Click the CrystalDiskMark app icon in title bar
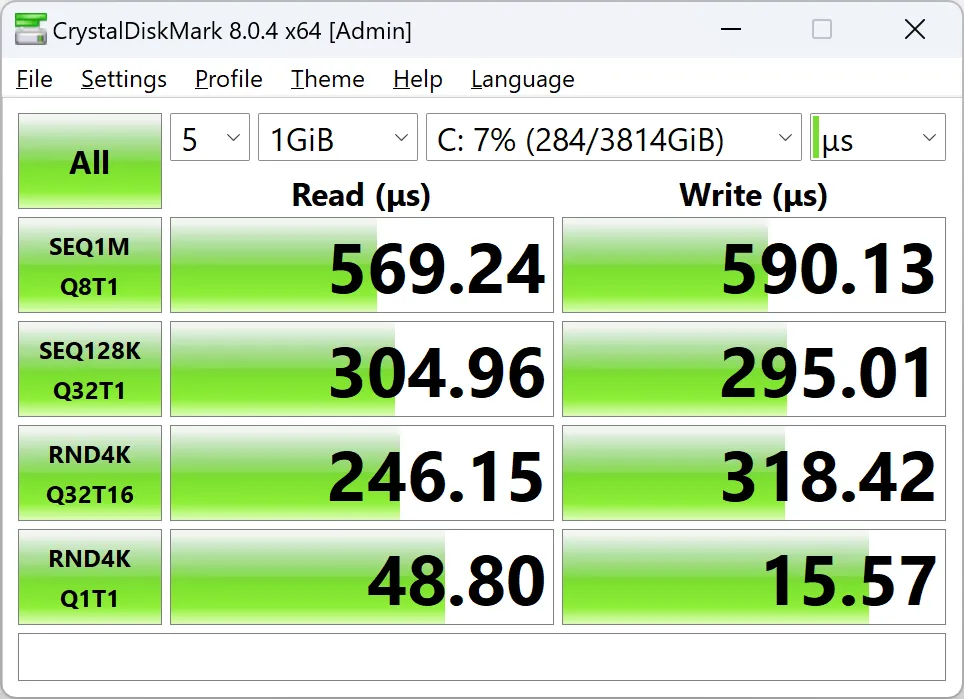The width and height of the screenshot is (964, 699). point(30,31)
